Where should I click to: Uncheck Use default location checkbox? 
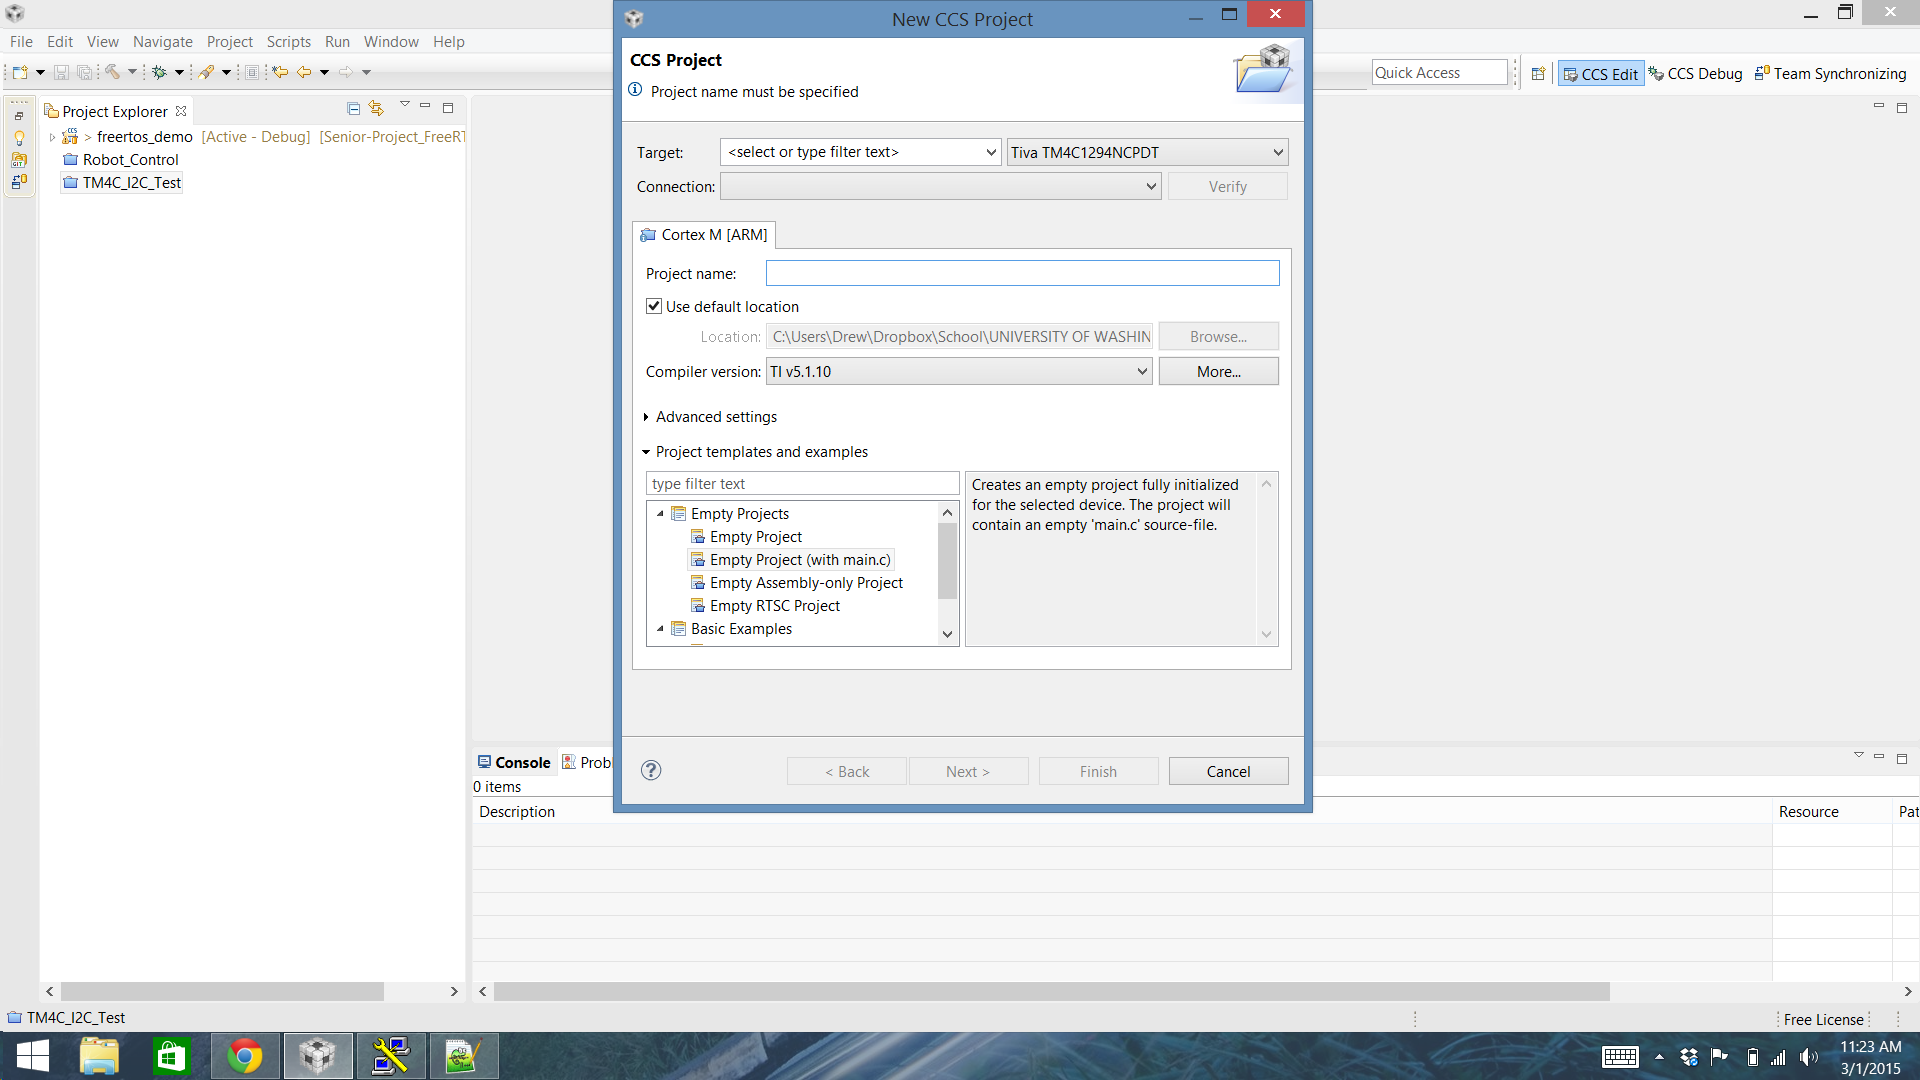tap(654, 306)
